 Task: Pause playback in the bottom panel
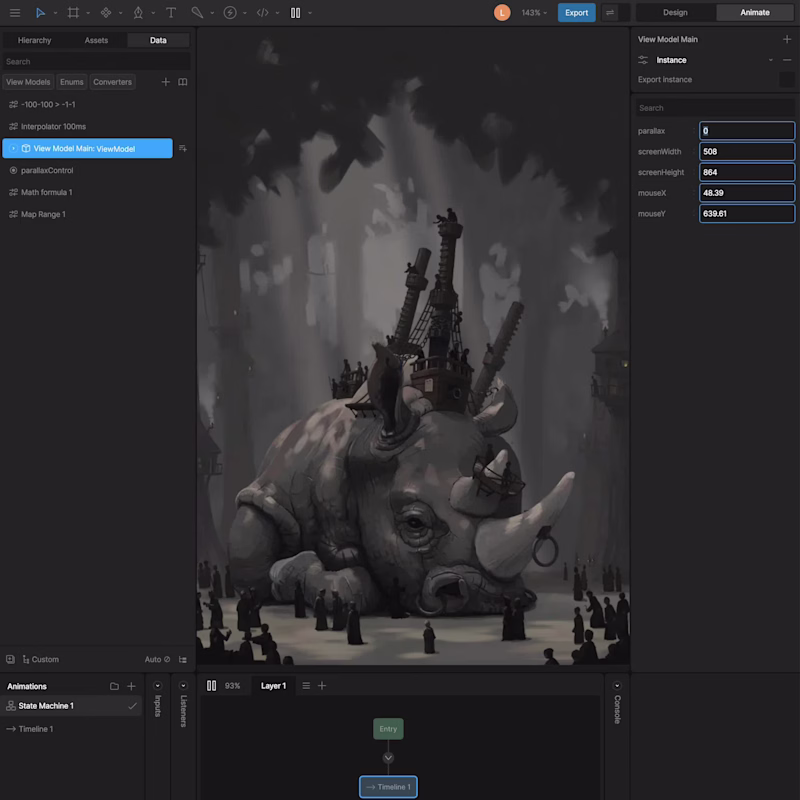[x=212, y=686]
